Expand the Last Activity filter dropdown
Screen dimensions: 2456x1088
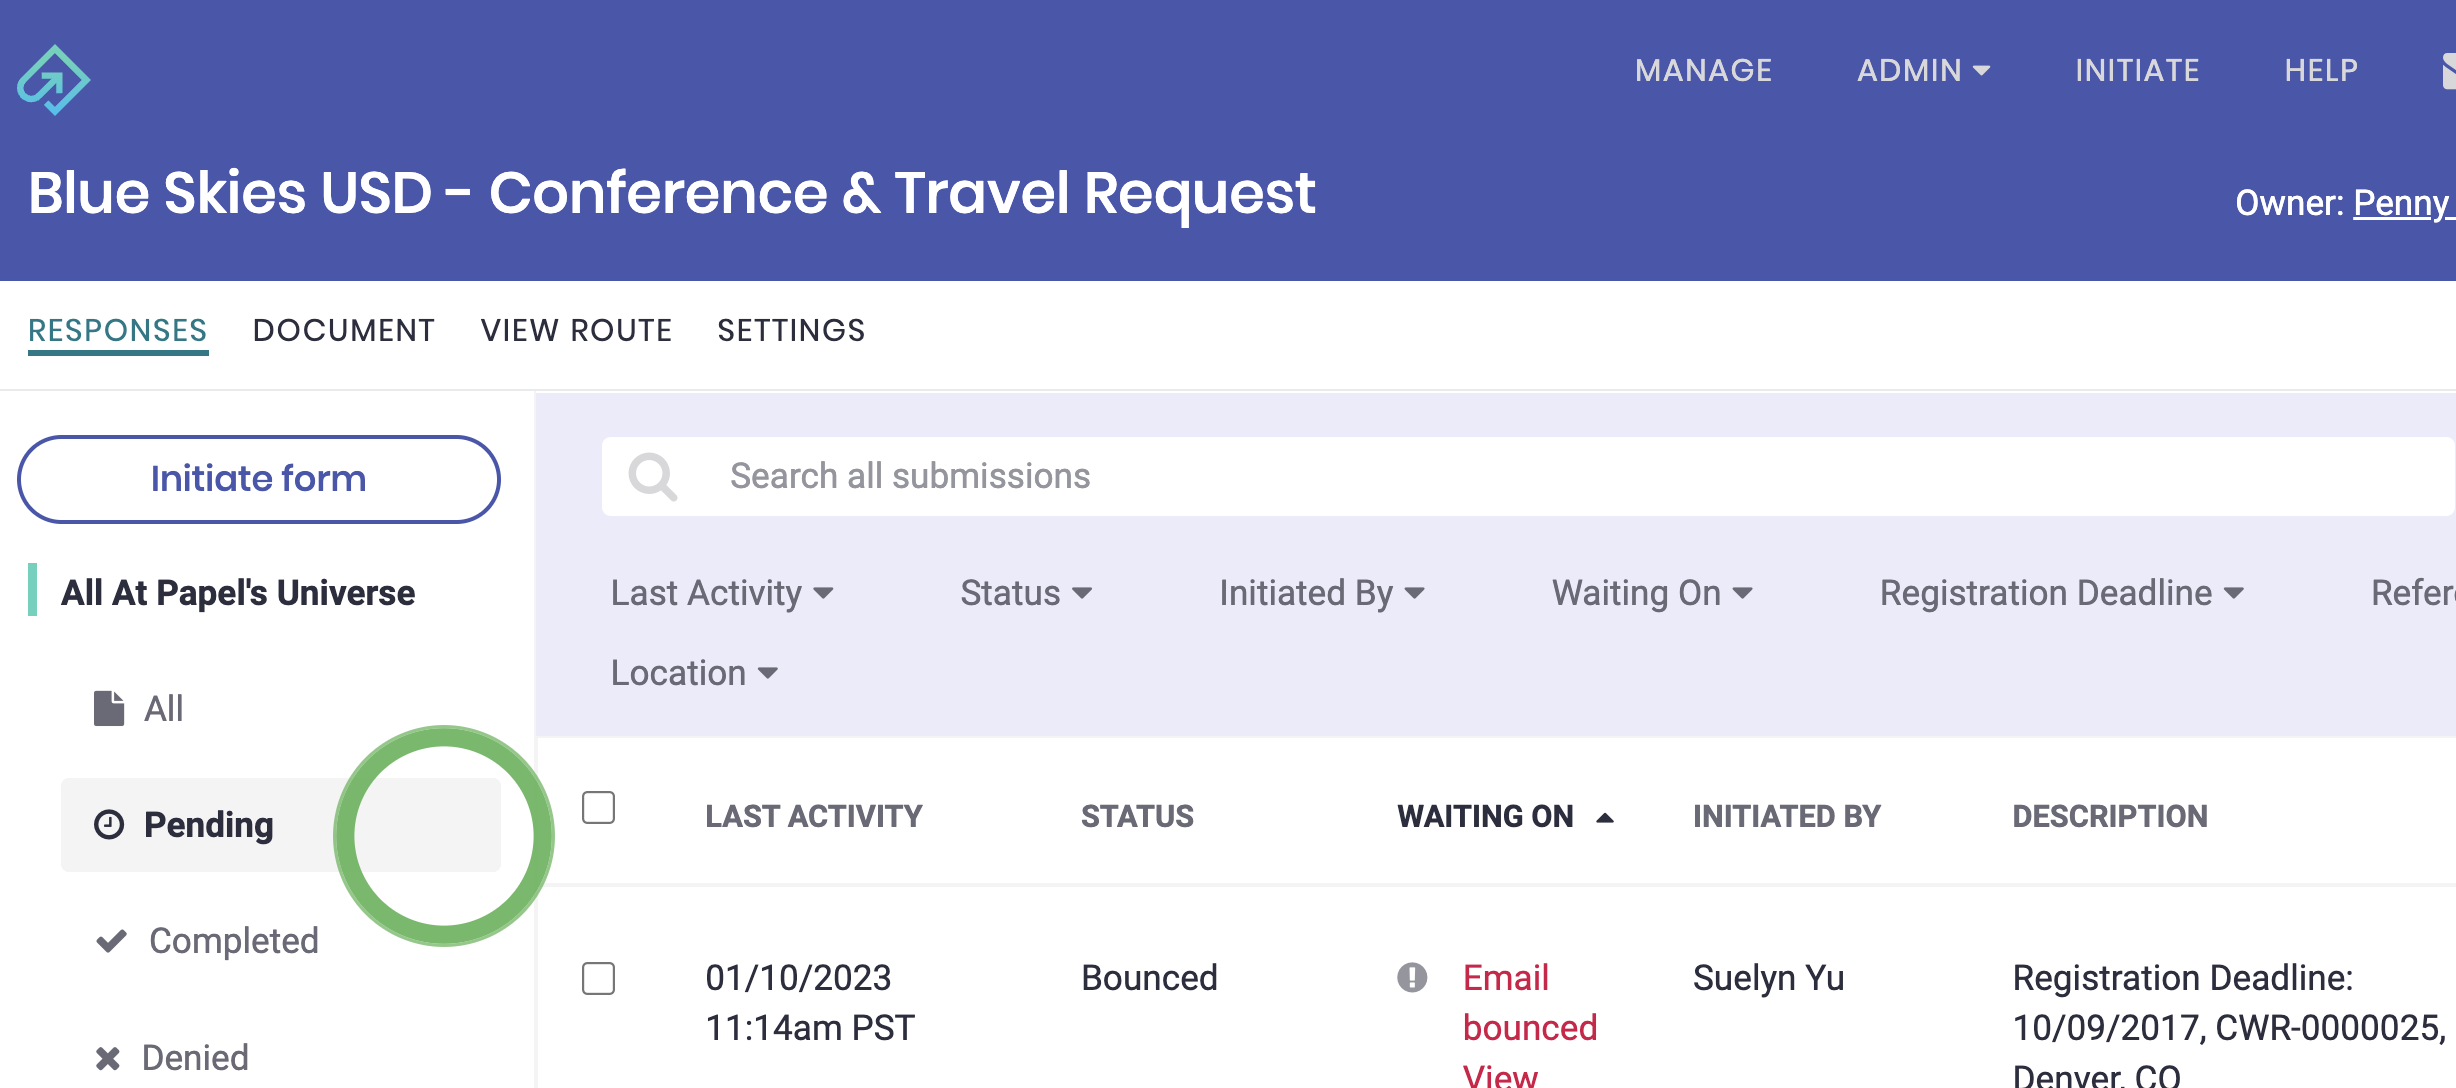pyautogui.click(x=722, y=593)
